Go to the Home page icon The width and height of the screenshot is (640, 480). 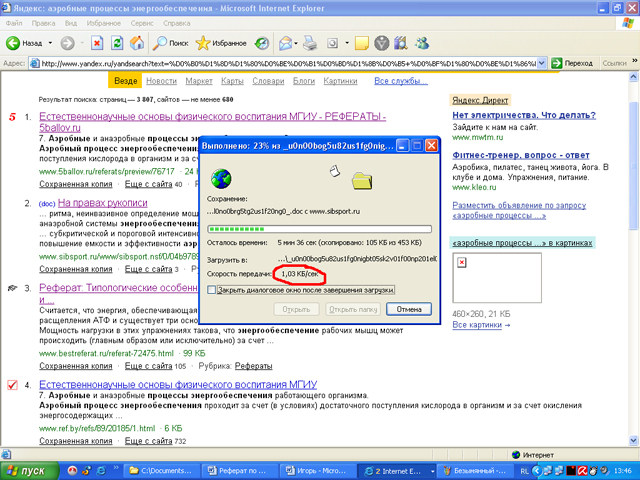pyautogui.click(x=137, y=43)
